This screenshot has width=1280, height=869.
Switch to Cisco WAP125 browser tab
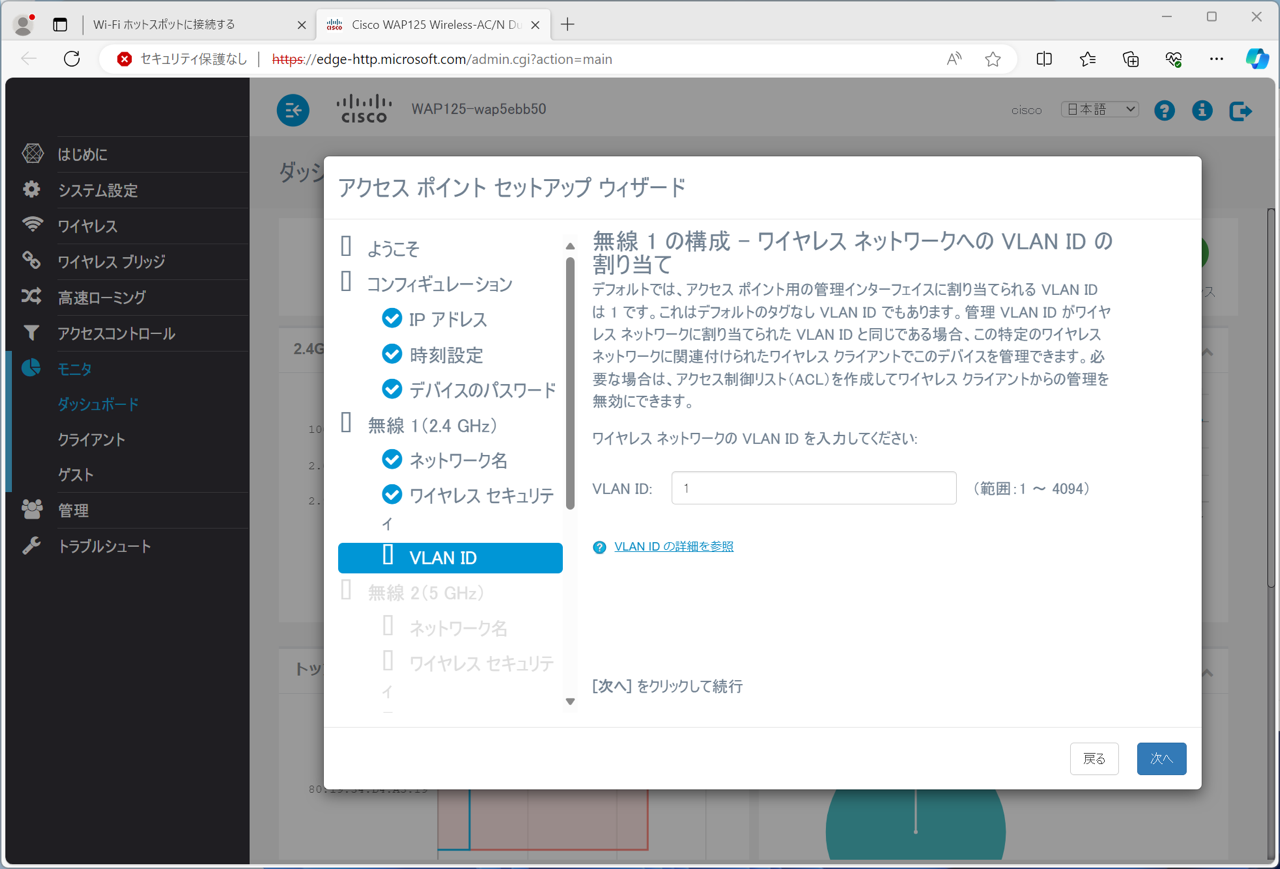click(432, 25)
